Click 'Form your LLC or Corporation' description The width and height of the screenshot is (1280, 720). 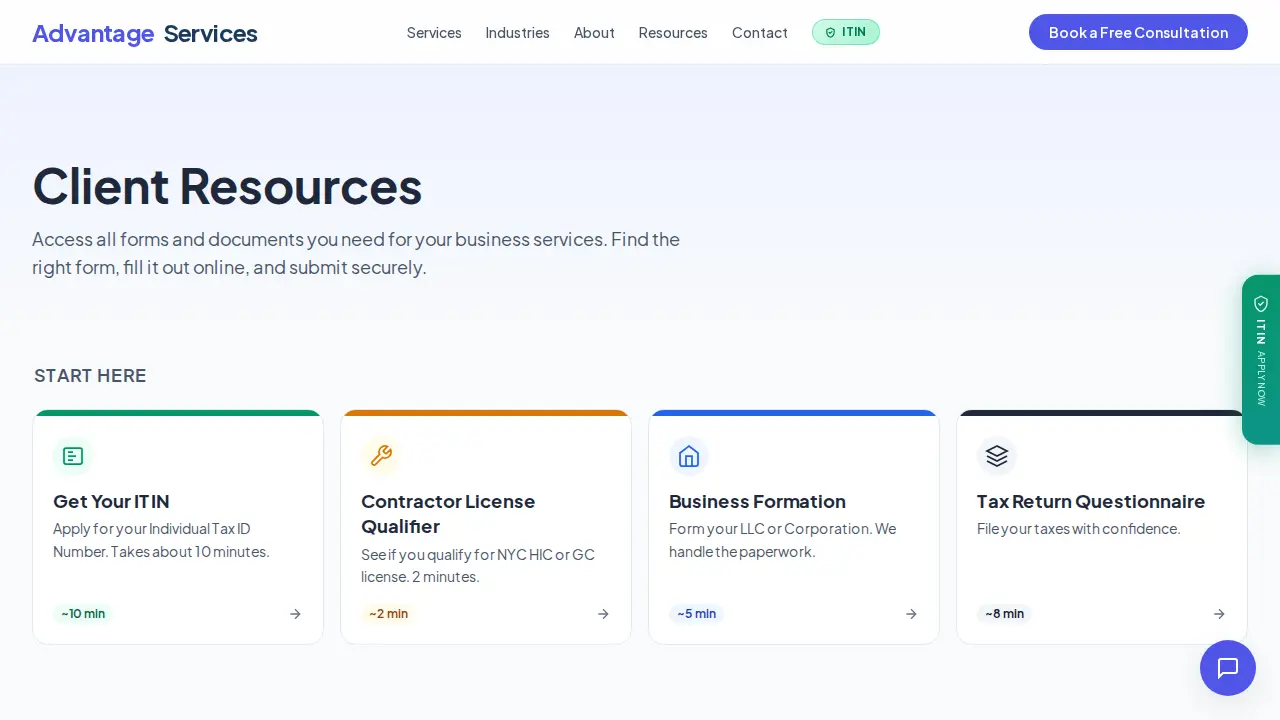tap(783, 540)
